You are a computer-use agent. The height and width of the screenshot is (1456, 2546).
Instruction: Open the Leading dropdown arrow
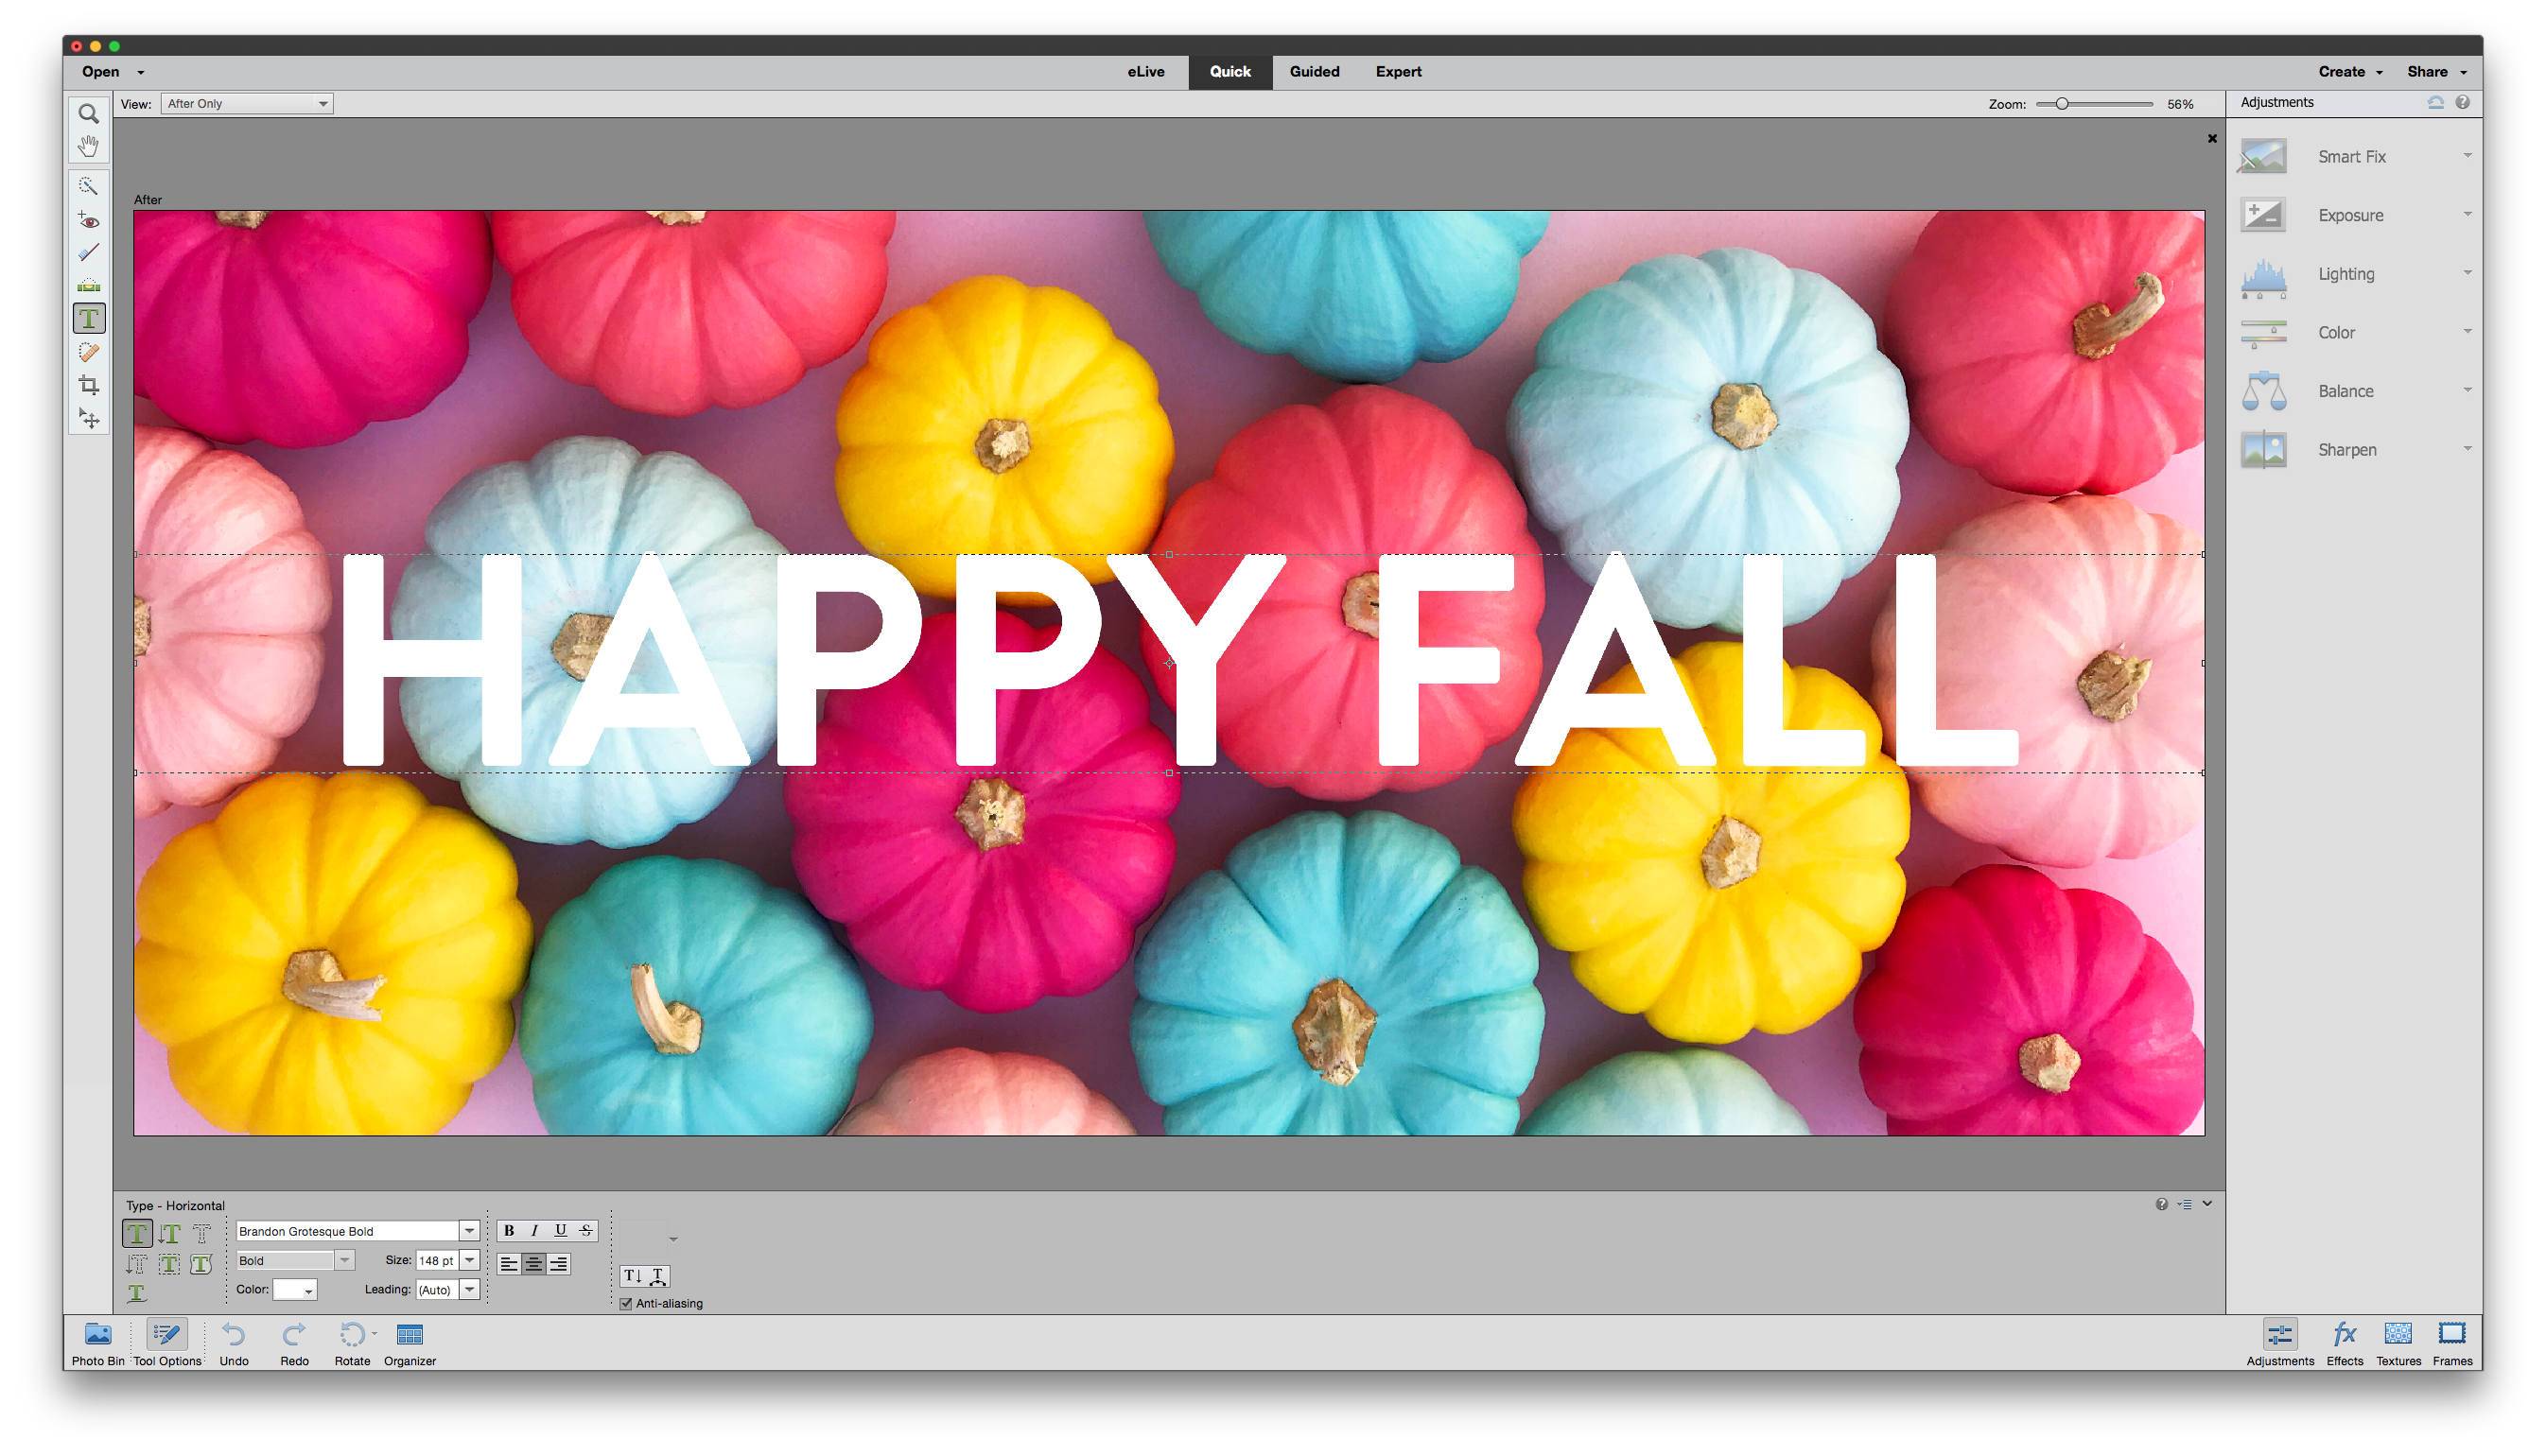tap(469, 1289)
